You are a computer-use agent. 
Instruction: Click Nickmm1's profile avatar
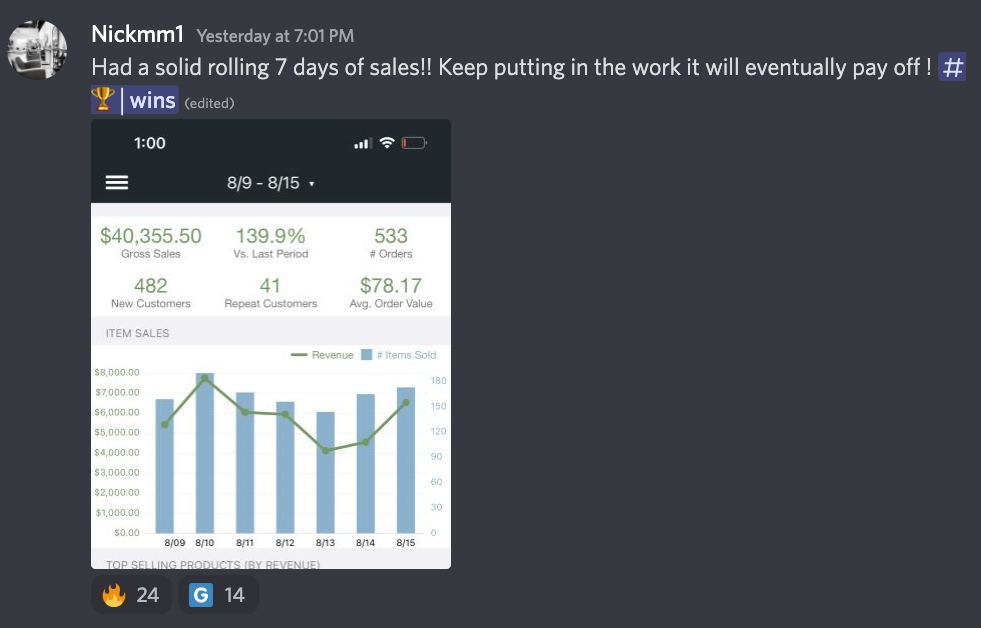coord(37,49)
